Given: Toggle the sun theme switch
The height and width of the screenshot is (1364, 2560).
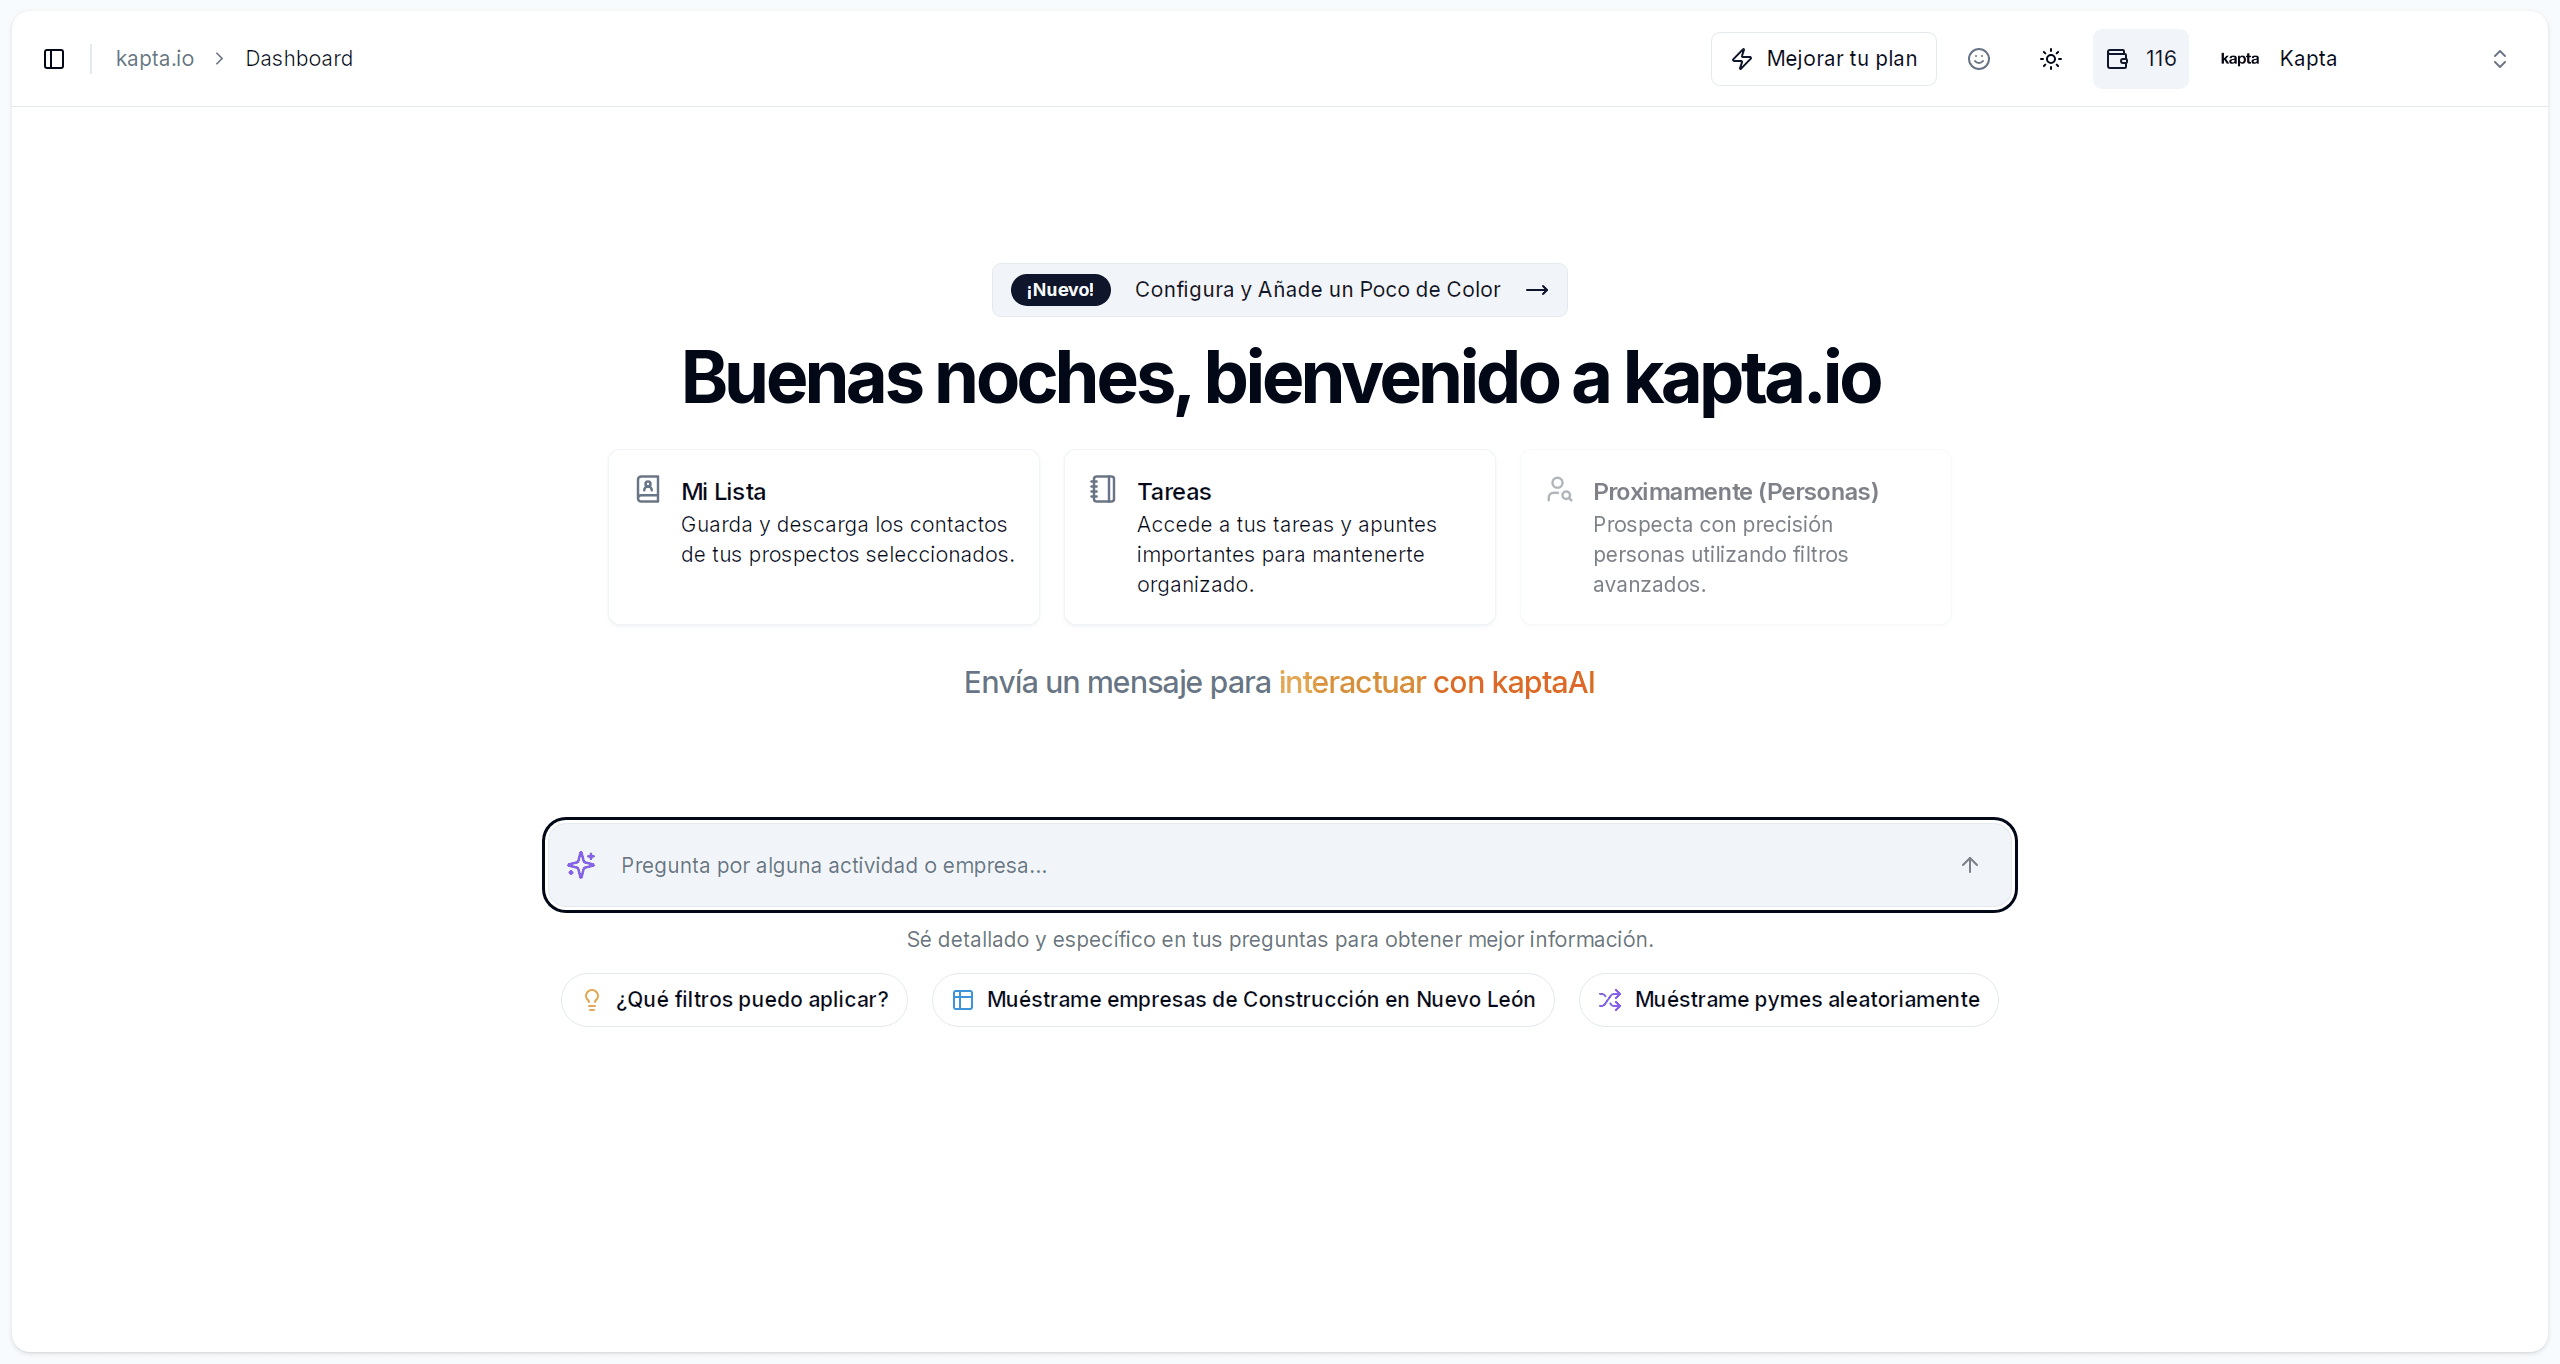Looking at the screenshot, I should coord(2050,59).
